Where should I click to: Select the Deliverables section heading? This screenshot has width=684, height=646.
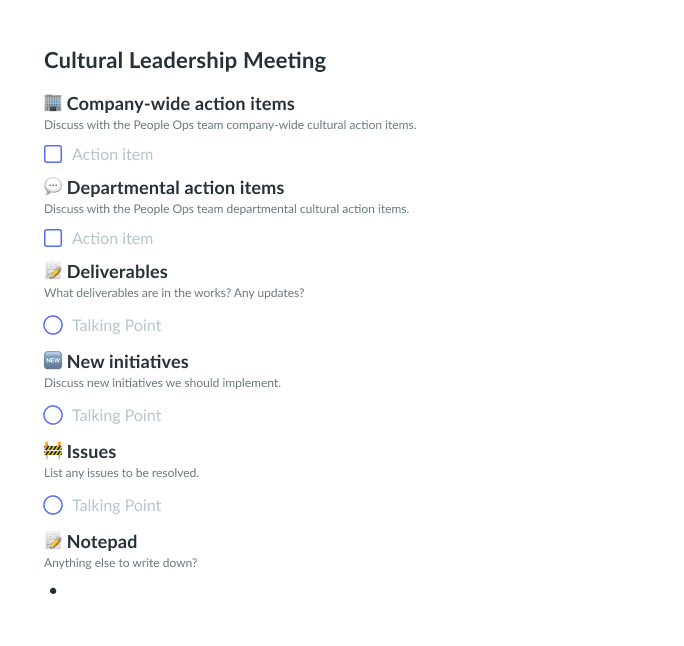point(117,272)
